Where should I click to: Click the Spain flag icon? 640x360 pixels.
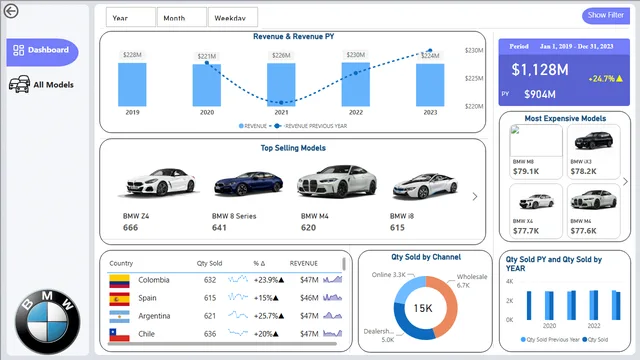click(119, 299)
